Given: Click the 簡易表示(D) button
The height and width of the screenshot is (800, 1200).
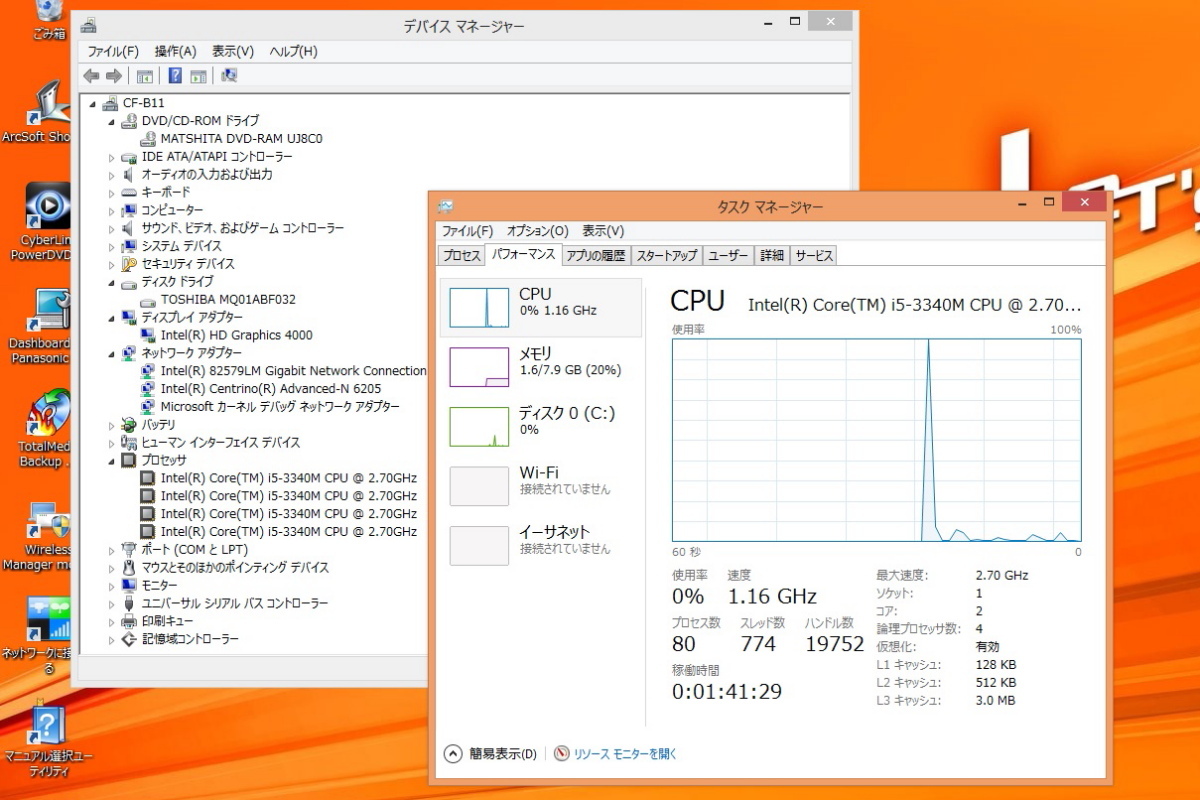Looking at the screenshot, I should [x=491, y=753].
